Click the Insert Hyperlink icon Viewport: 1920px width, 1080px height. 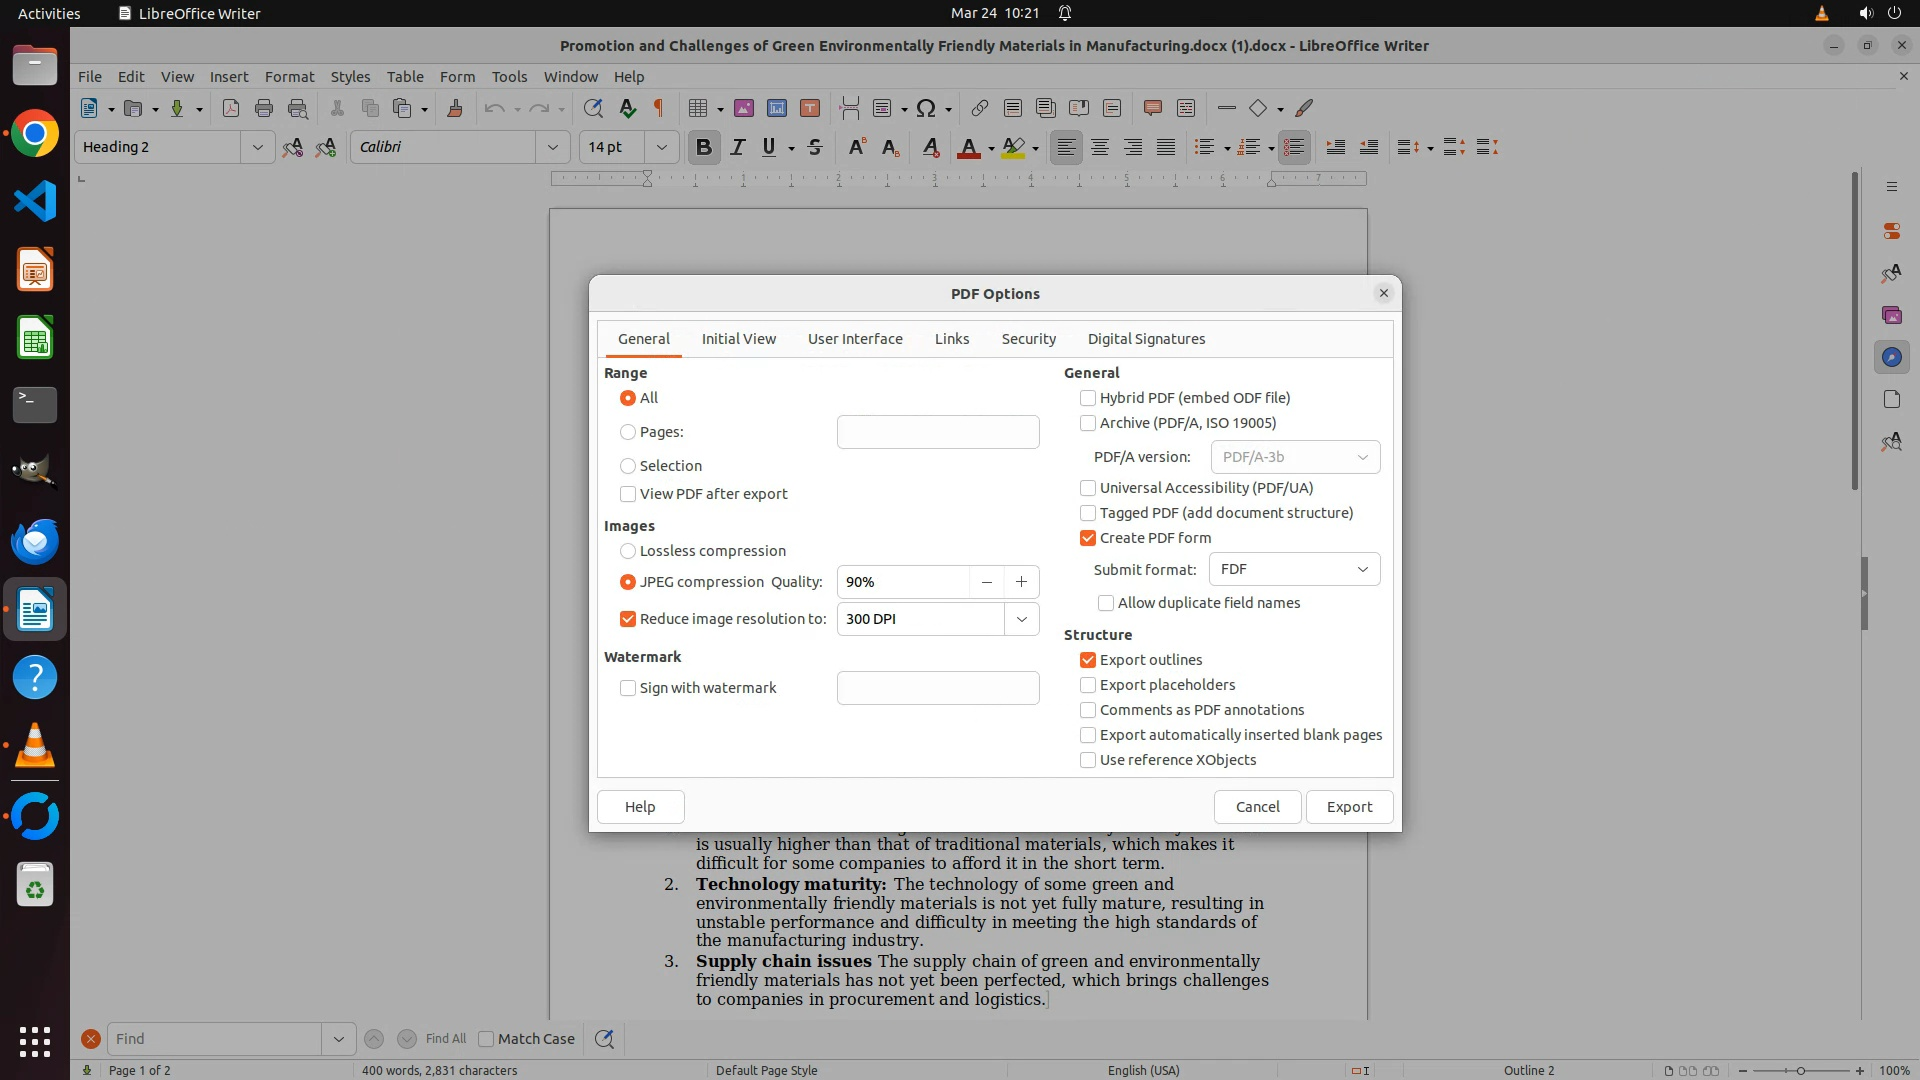pos(979,108)
